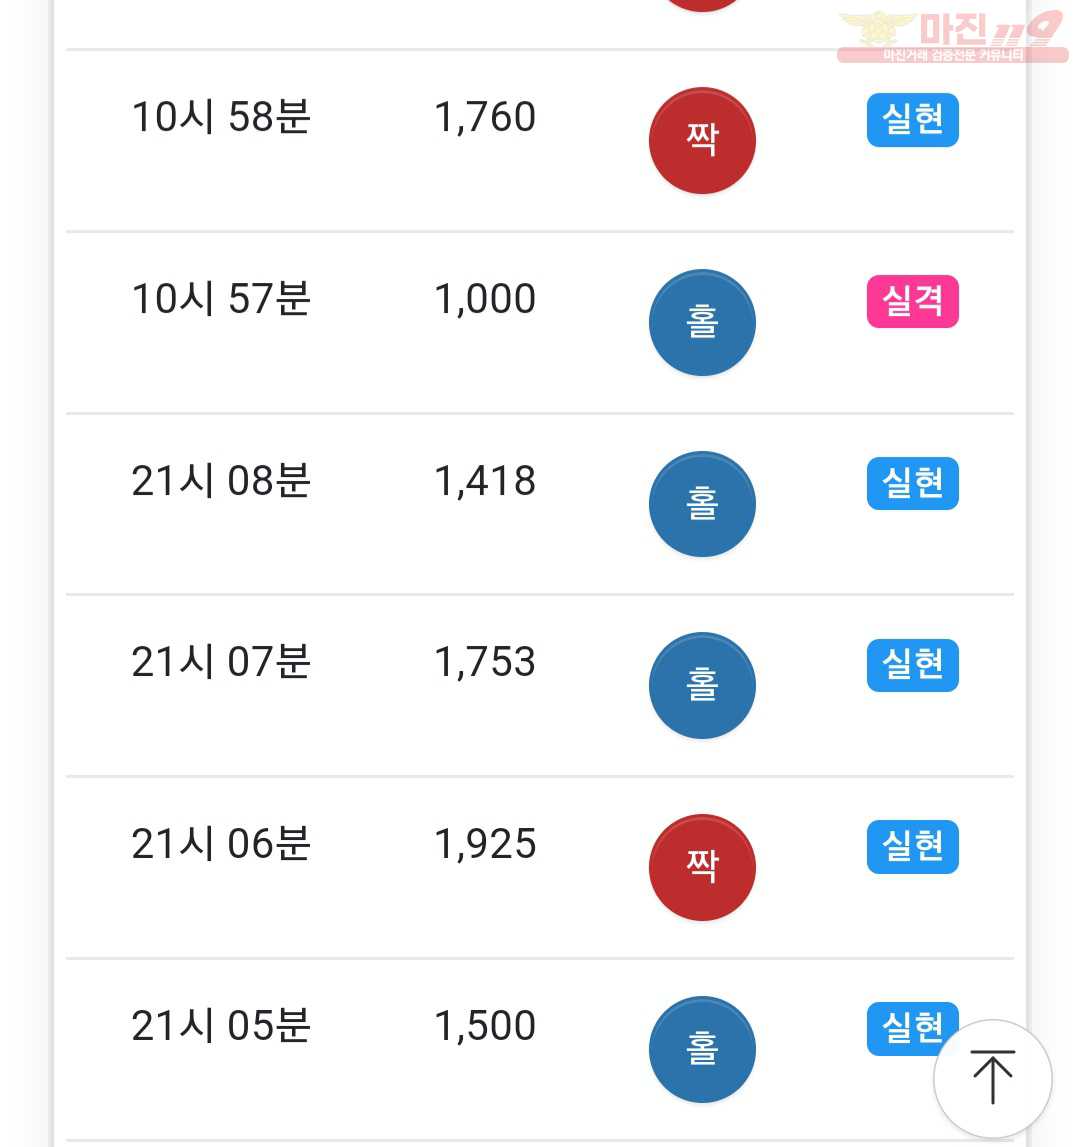
Task: Open the 마진119 logo watermark
Action: 953,37
